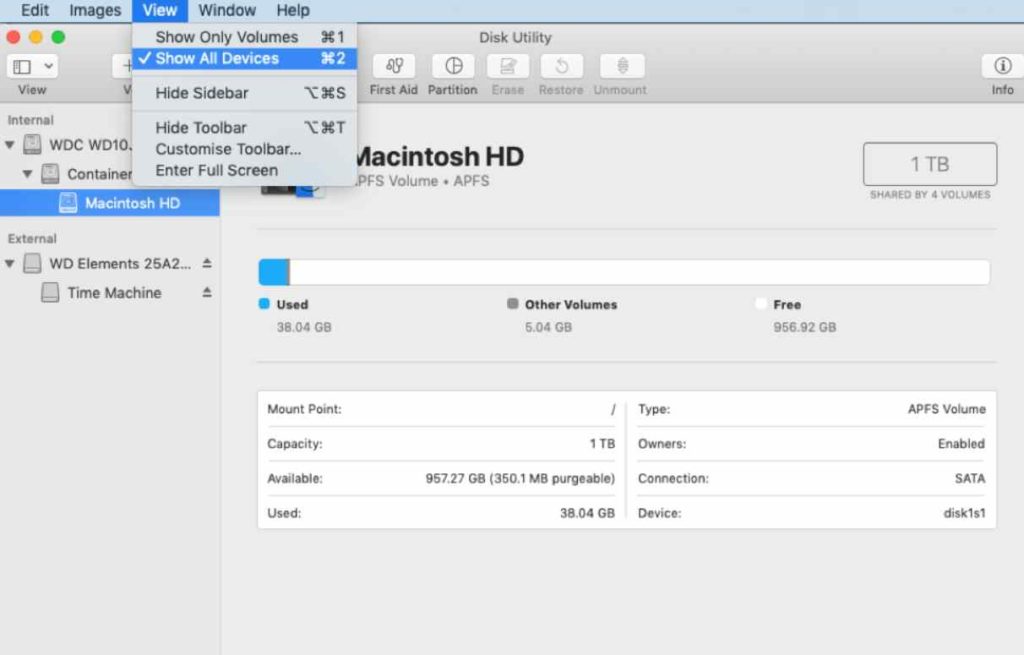Toggle the Show All Devices checked item

(x=244, y=59)
